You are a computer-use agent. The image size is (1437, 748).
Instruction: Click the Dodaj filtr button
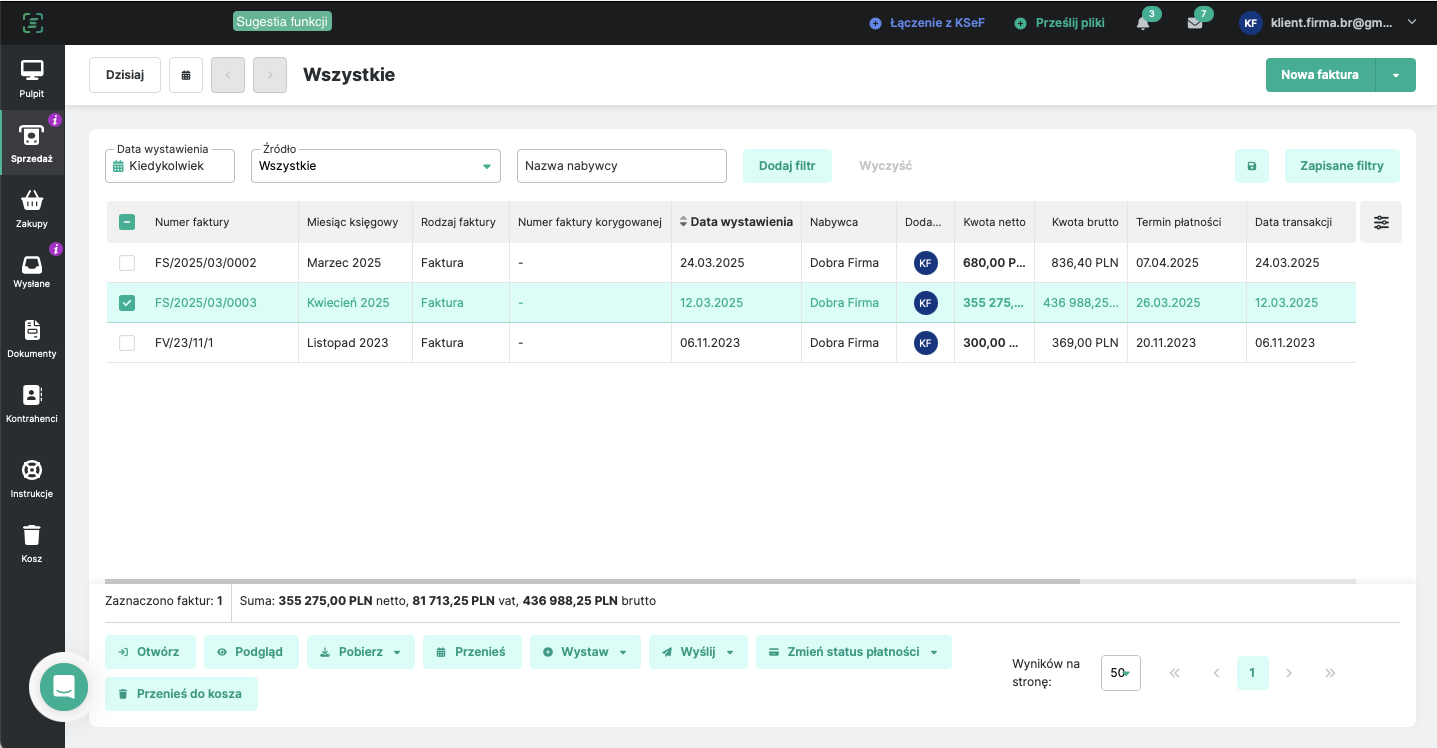[787, 166]
